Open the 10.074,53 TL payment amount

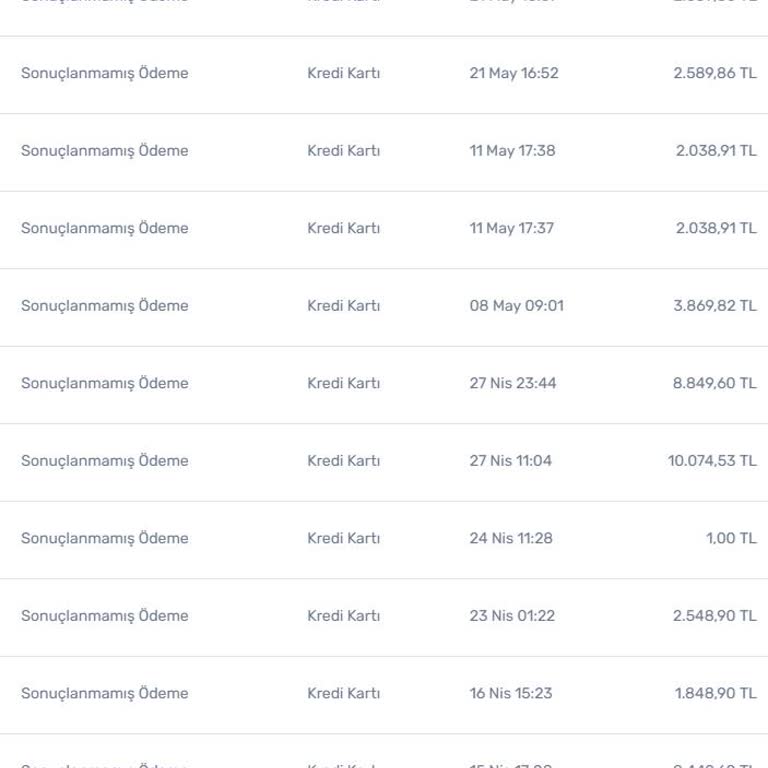point(712,461)
